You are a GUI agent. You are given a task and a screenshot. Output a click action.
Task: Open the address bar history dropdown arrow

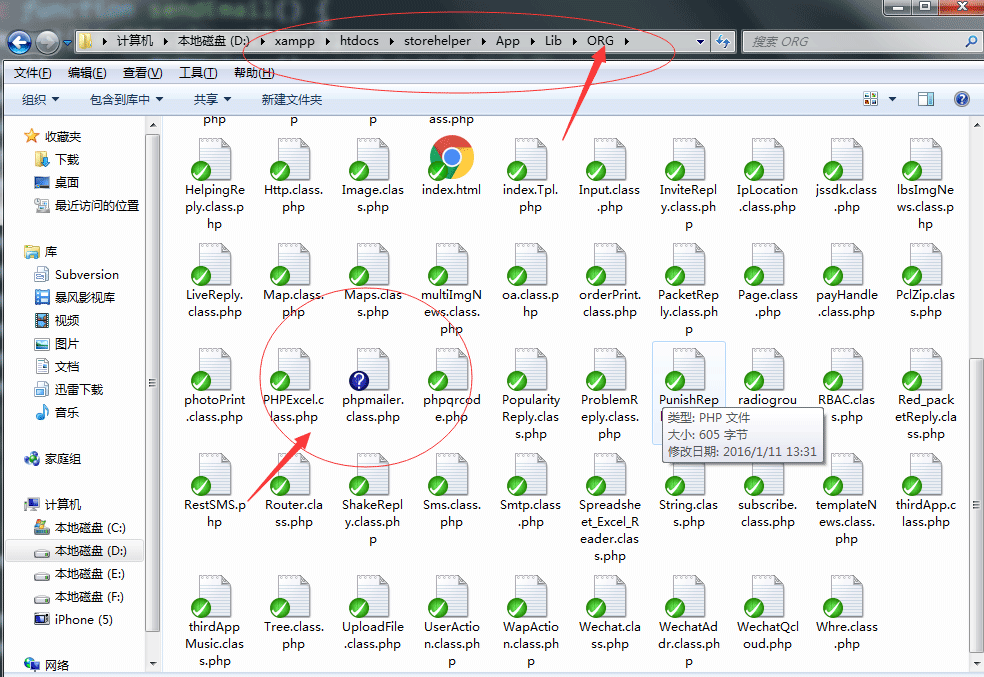700,41
